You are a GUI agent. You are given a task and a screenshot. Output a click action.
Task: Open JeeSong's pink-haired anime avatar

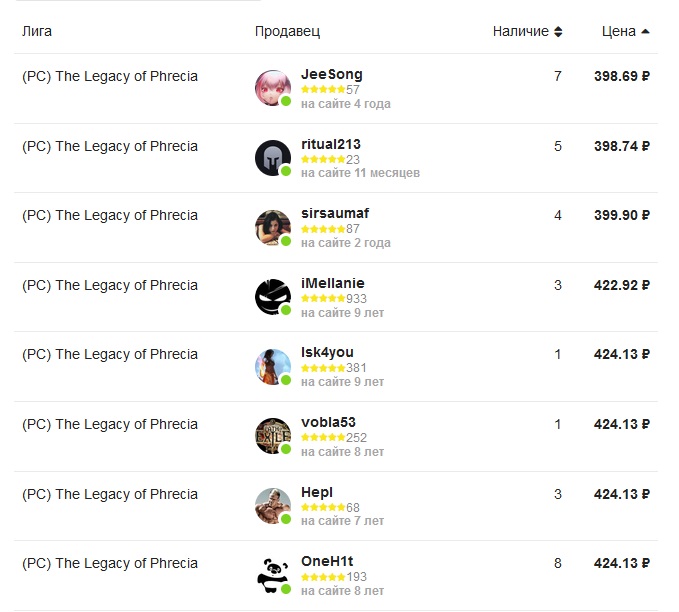point(272,88)
